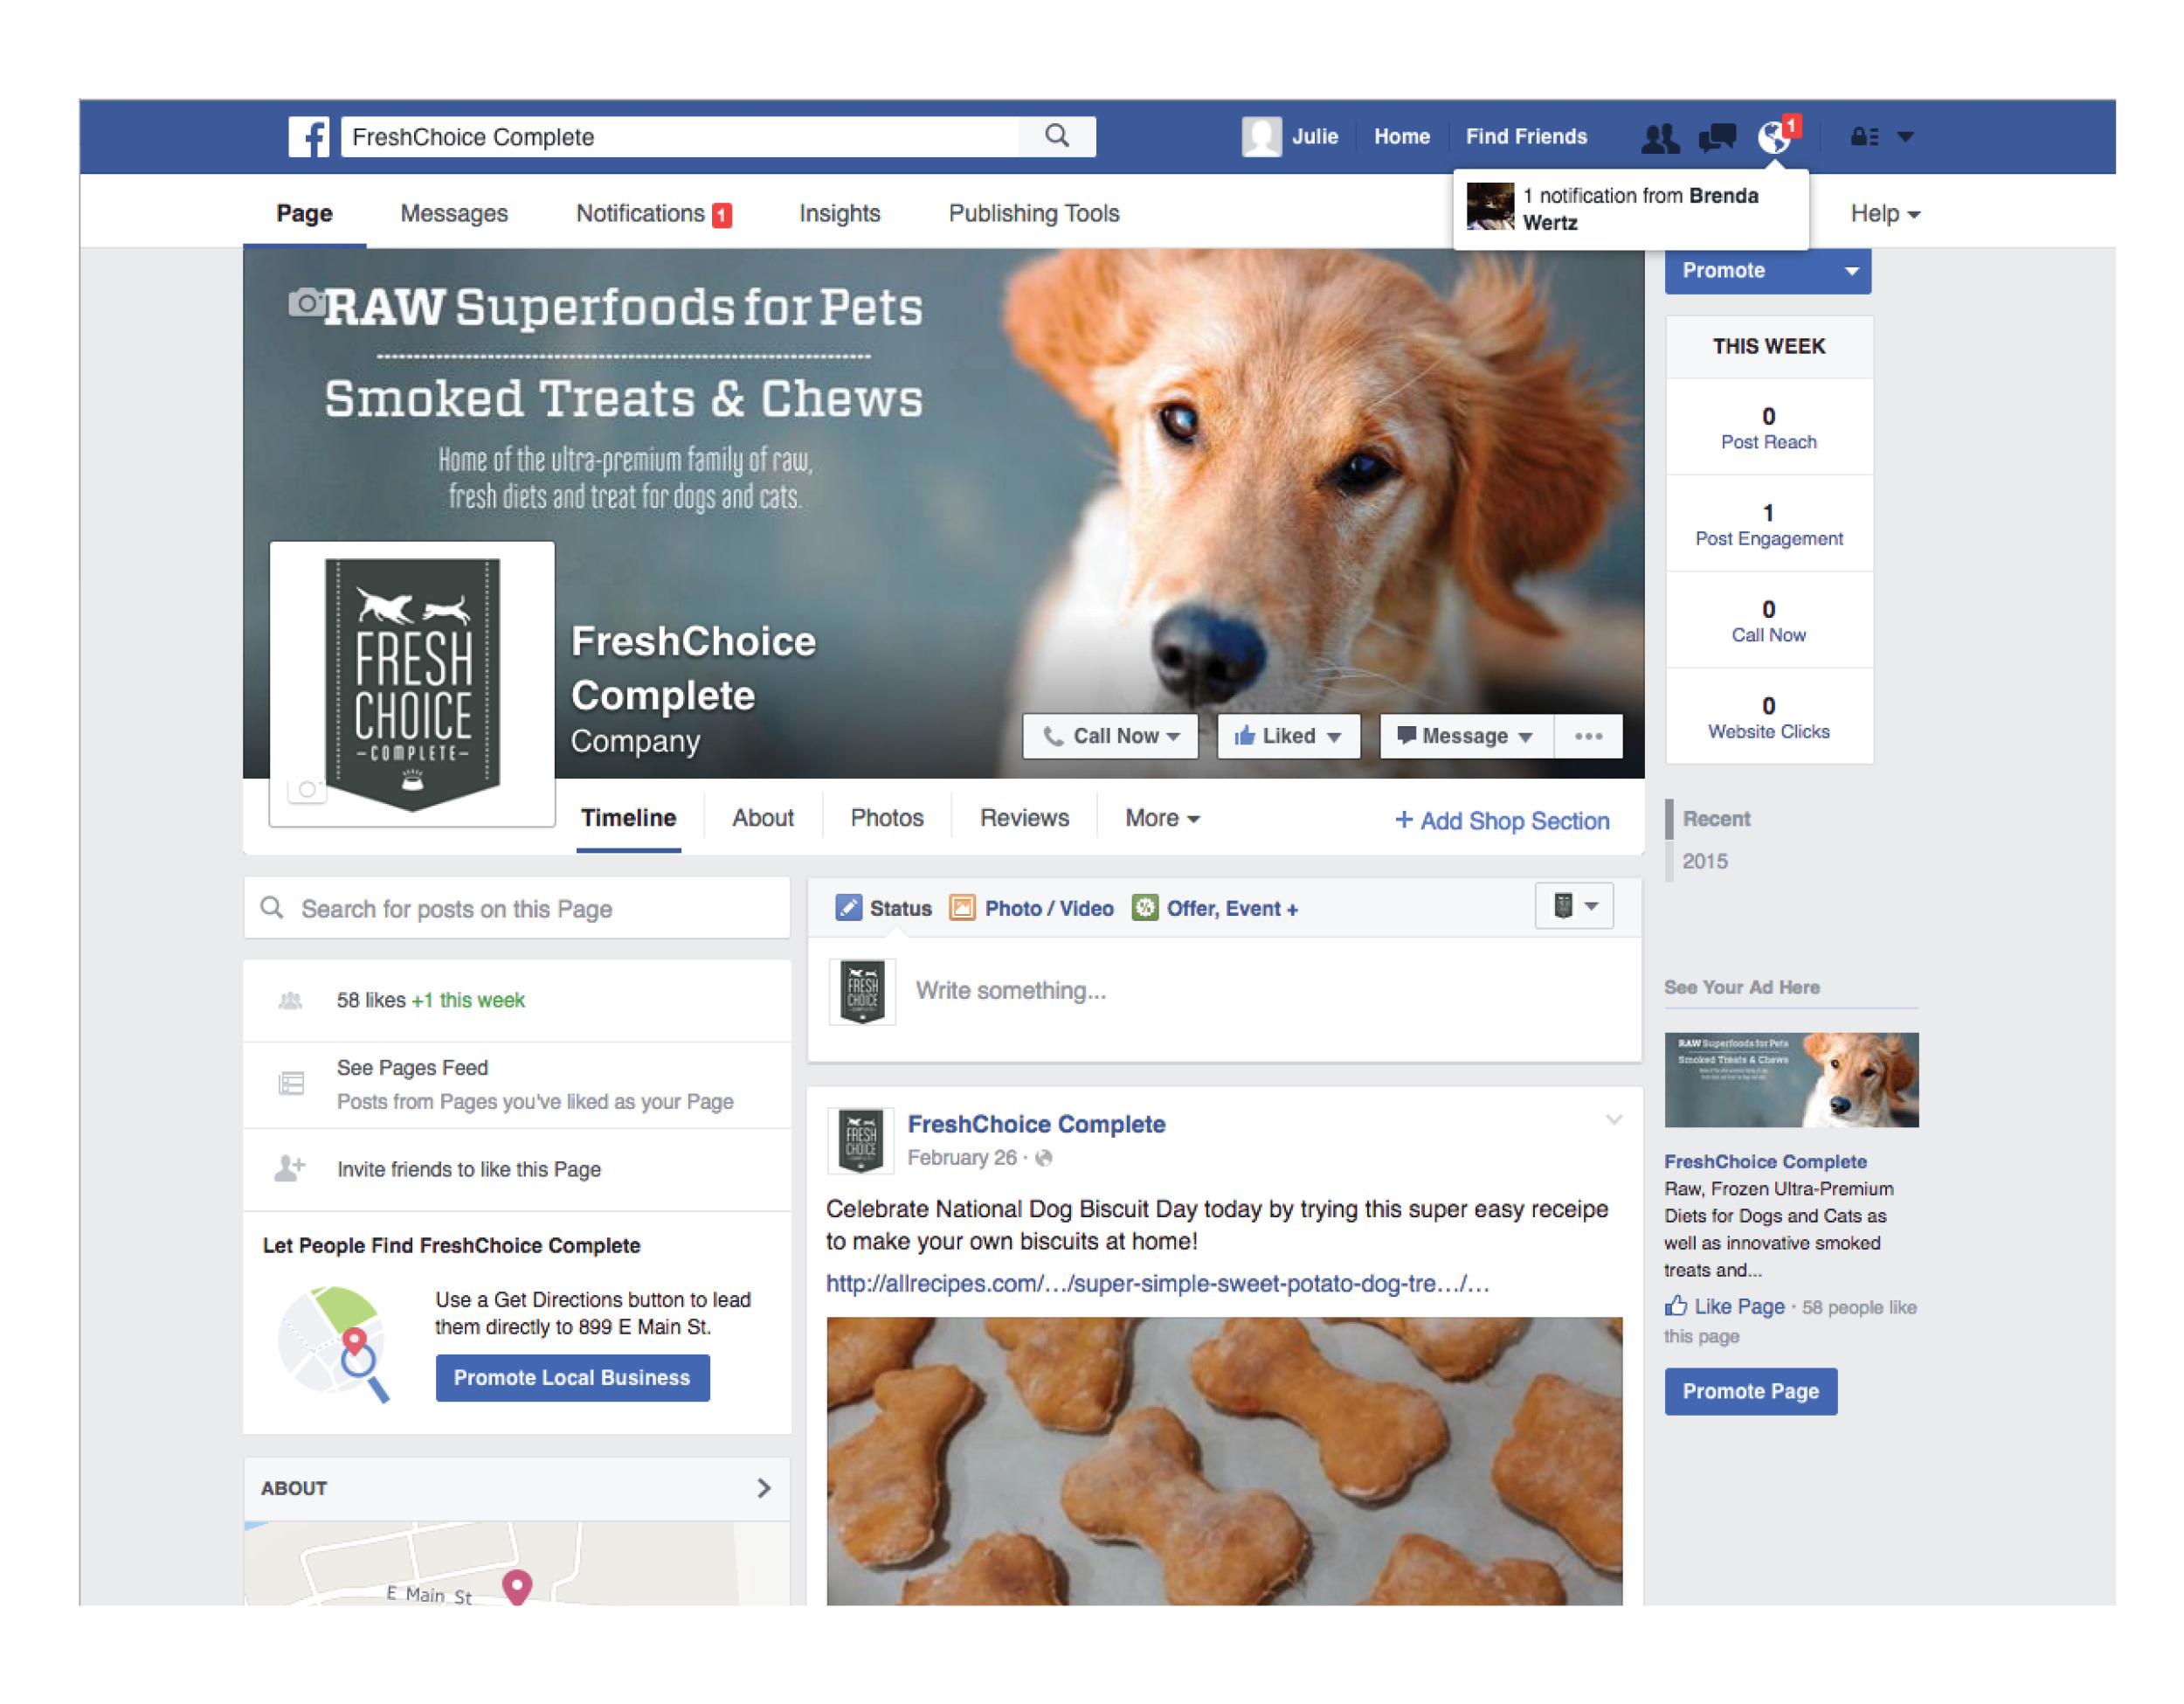Screen dimensions: 2184x1704
Task: Click the Home link
Action: (1401, 137)
